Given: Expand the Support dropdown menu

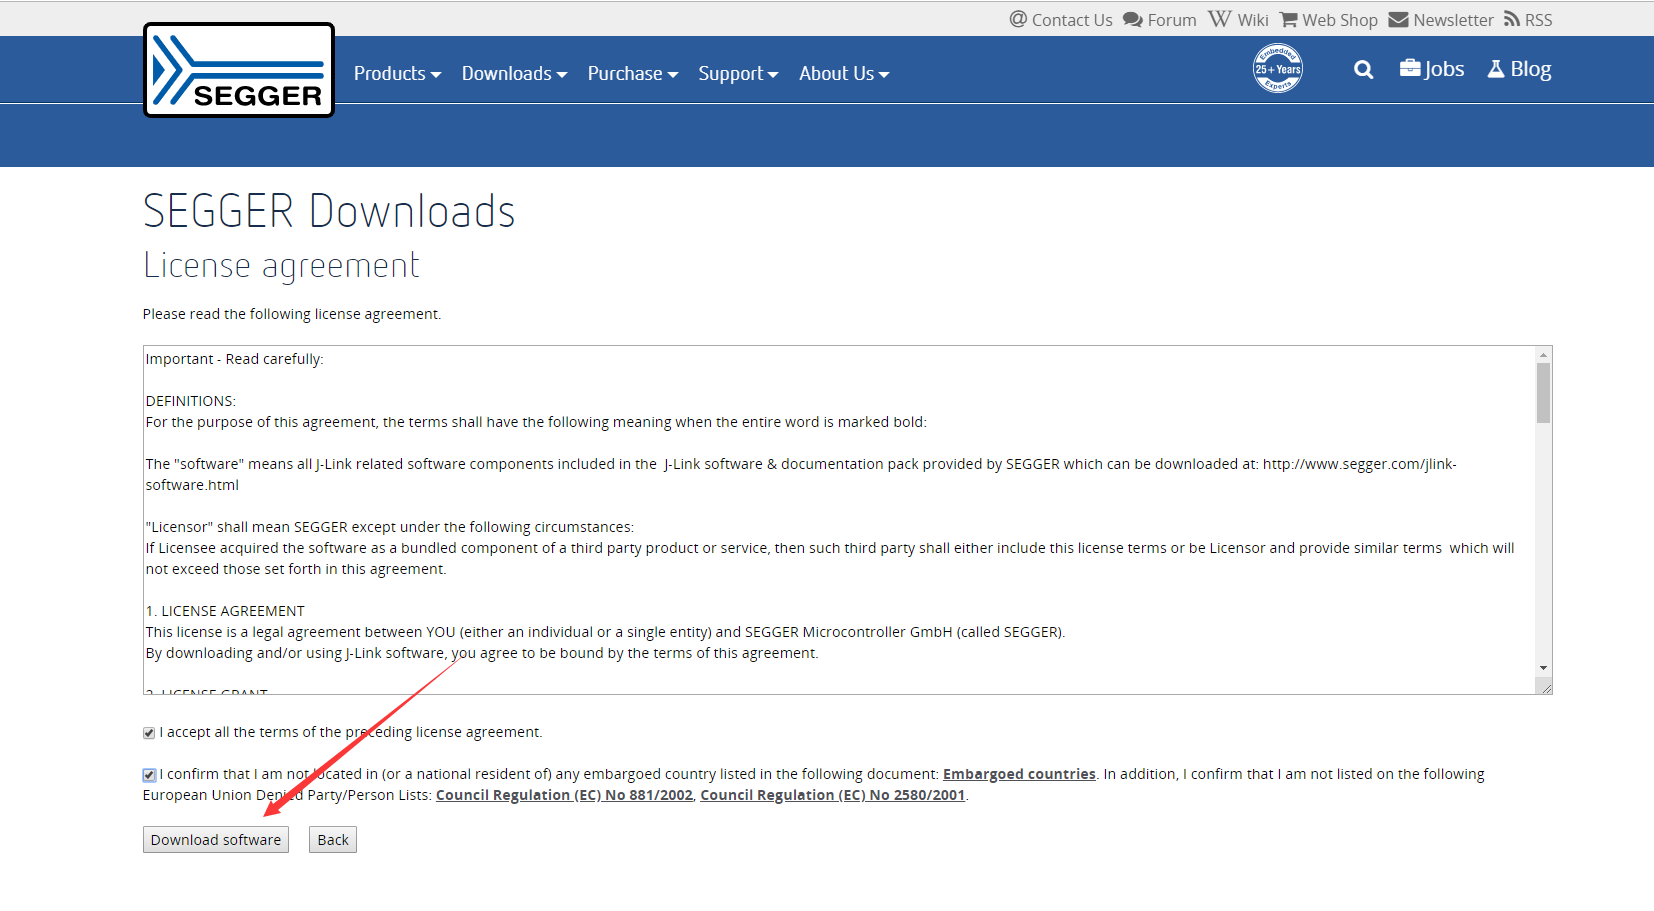Looking at the screenshot, I should (738, 74).
